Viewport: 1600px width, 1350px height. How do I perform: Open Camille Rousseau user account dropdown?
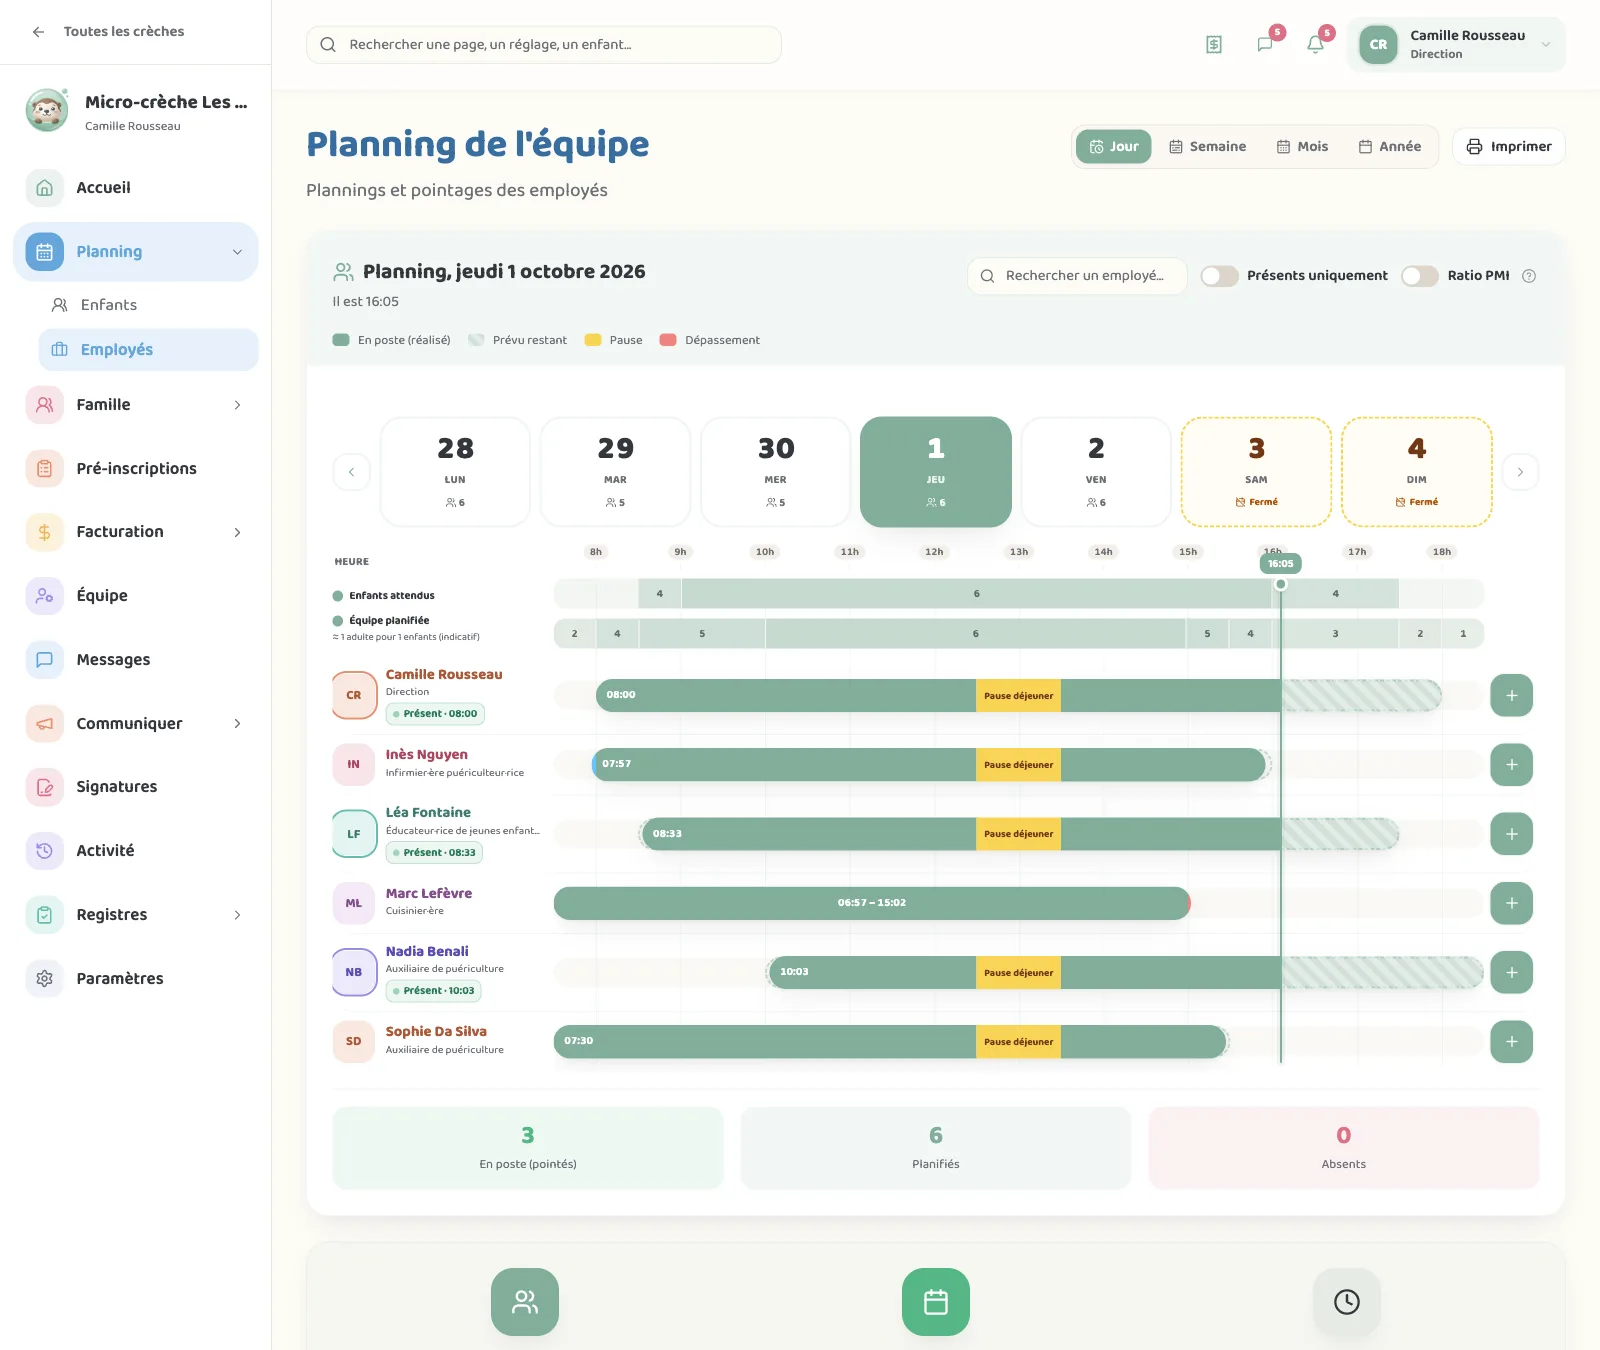pos(1456,45)
